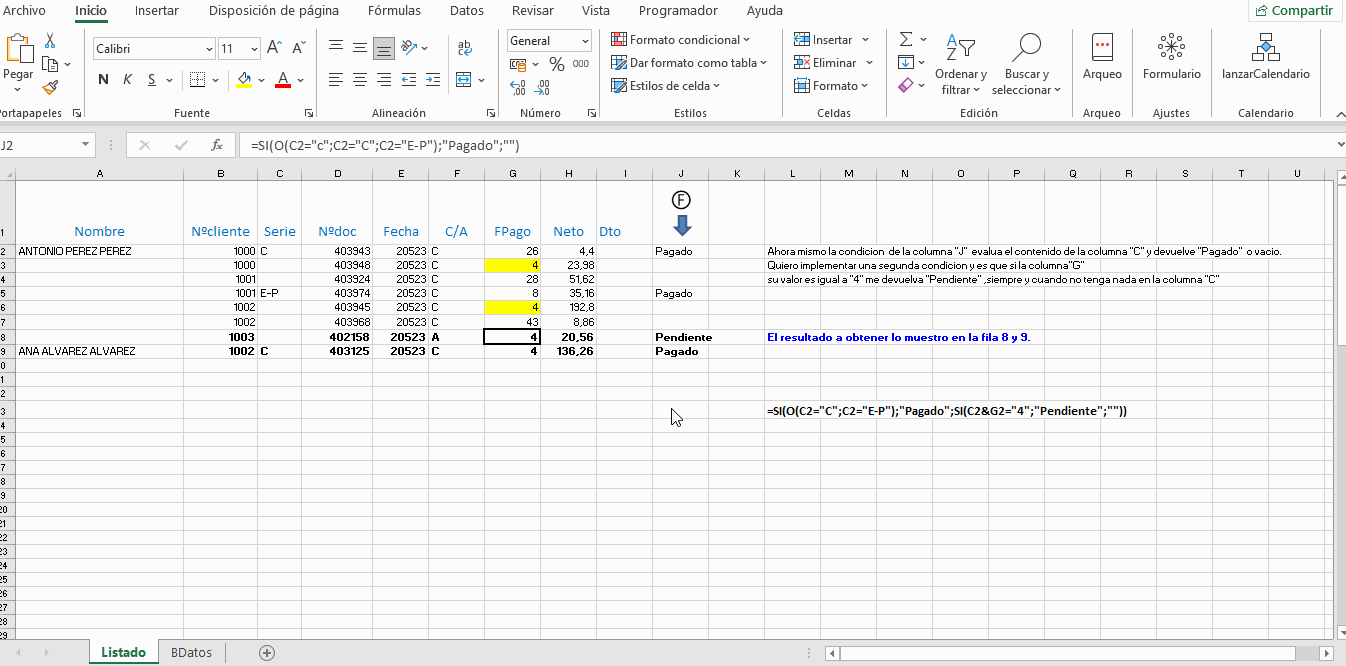Toggle underline (S) formatting
1346x666 pixels.
(152, 80)
